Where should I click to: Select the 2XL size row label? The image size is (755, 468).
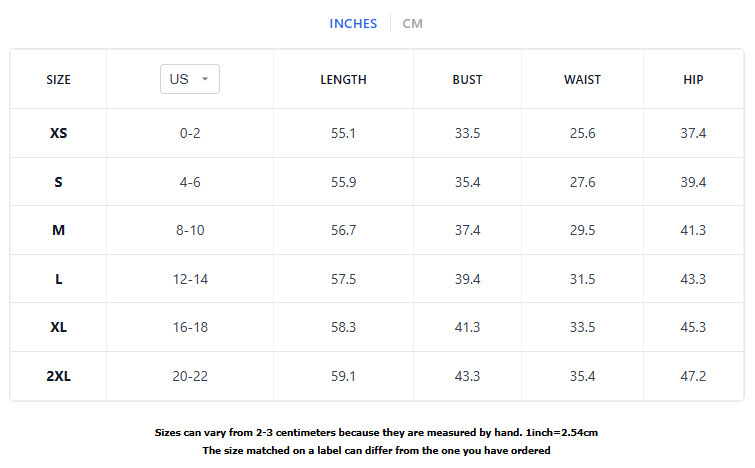point(58,376)
